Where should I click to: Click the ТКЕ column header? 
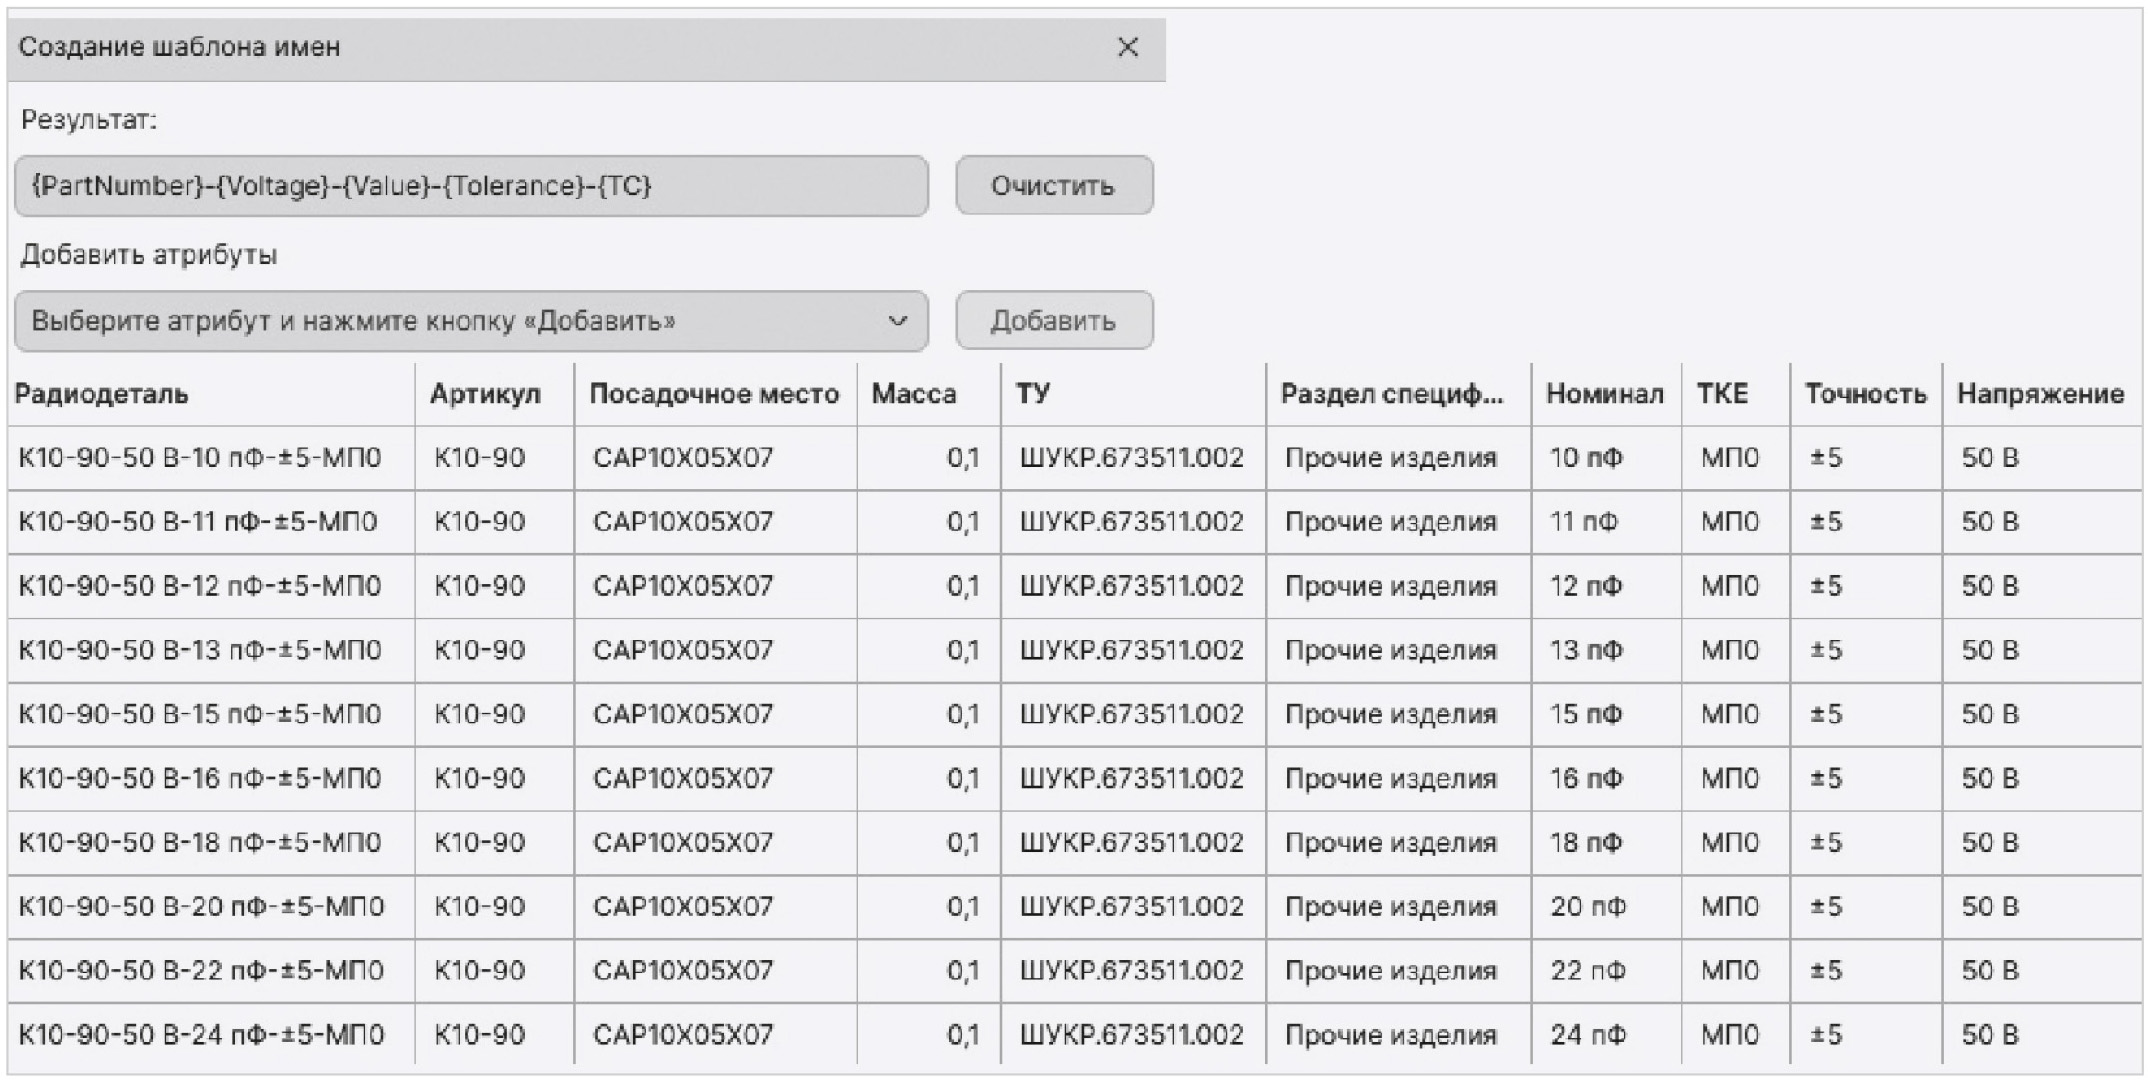coord(1722,394)
